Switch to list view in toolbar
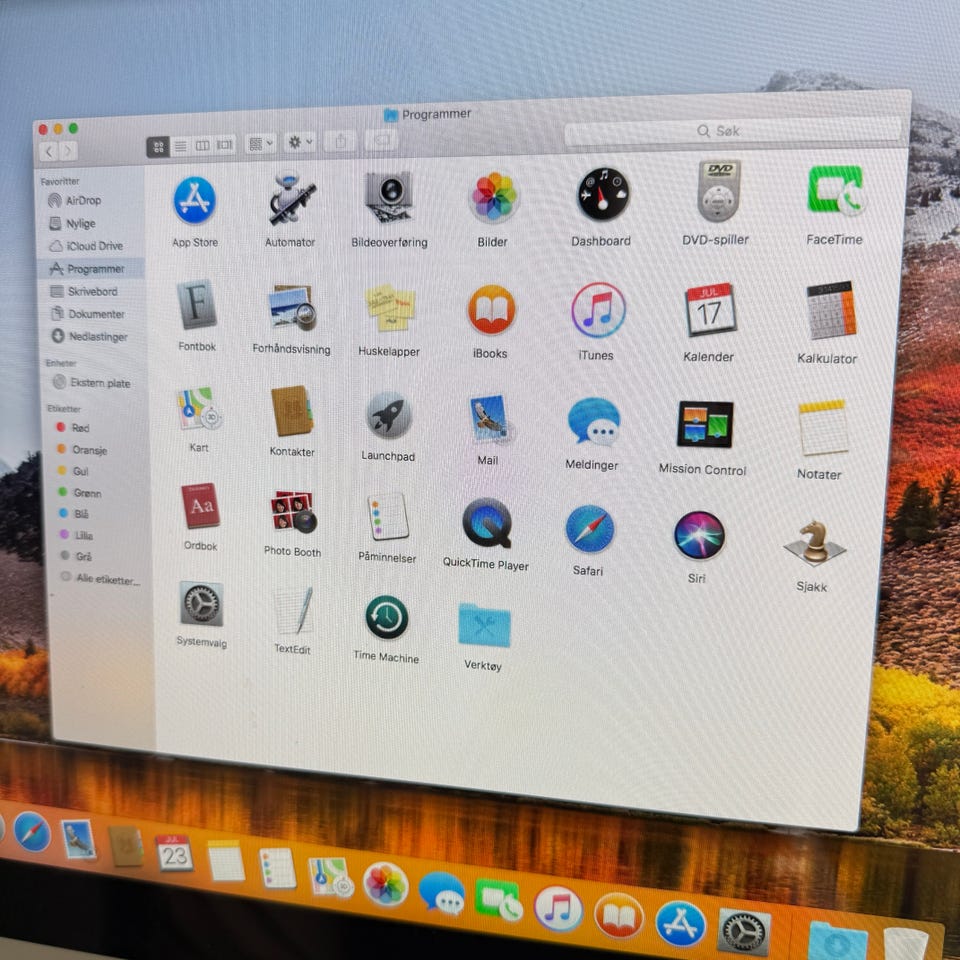 click(181, 146)
